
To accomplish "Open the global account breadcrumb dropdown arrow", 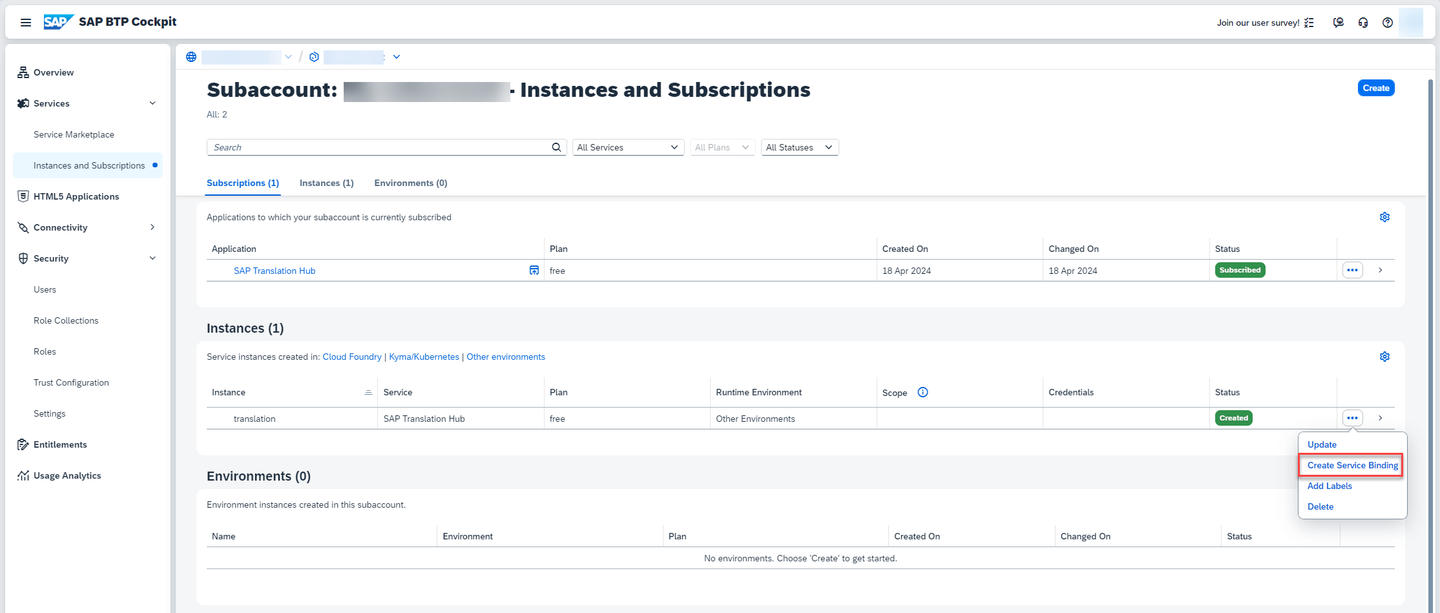I will pos(289,57).
